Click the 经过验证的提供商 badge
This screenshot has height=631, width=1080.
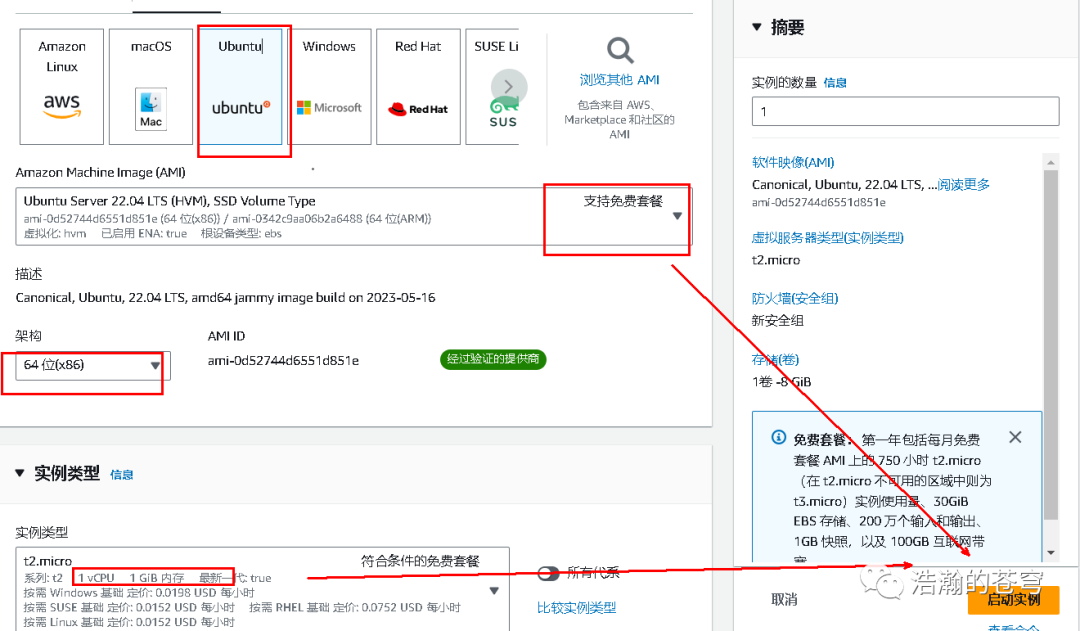click(492, 359)
